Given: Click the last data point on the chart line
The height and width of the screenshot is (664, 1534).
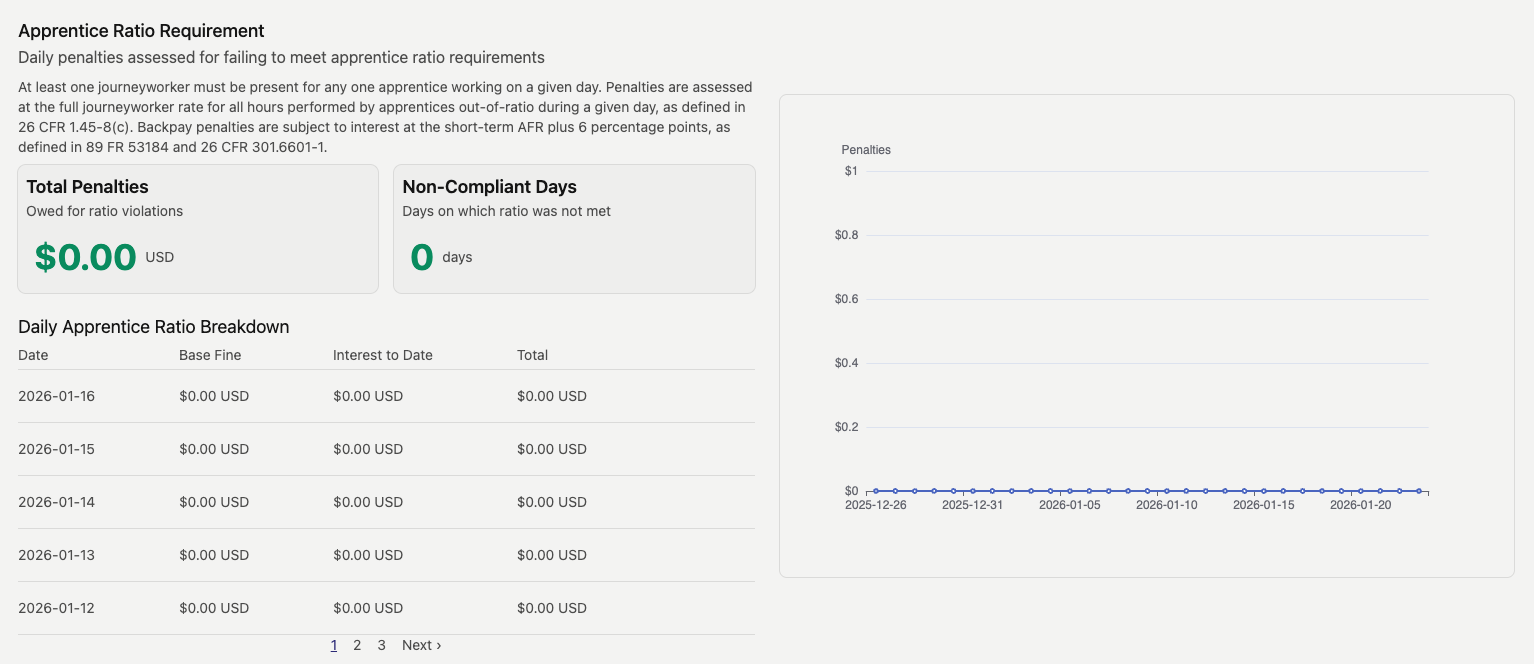Looking at the screenshot, I should 1418,491.
